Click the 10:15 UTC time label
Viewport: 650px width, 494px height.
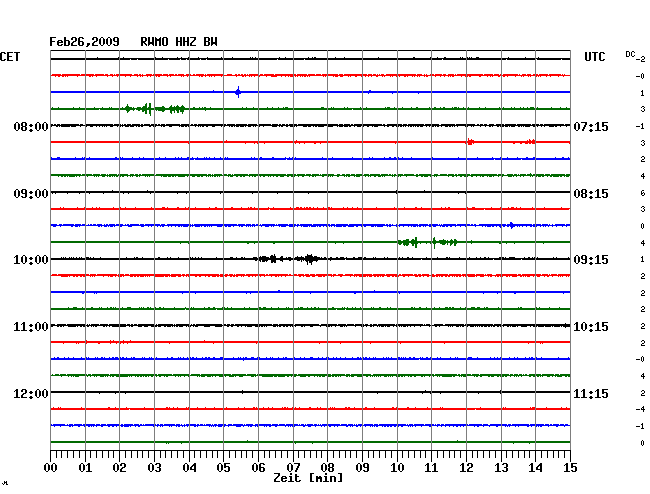[x=591, y=327]
